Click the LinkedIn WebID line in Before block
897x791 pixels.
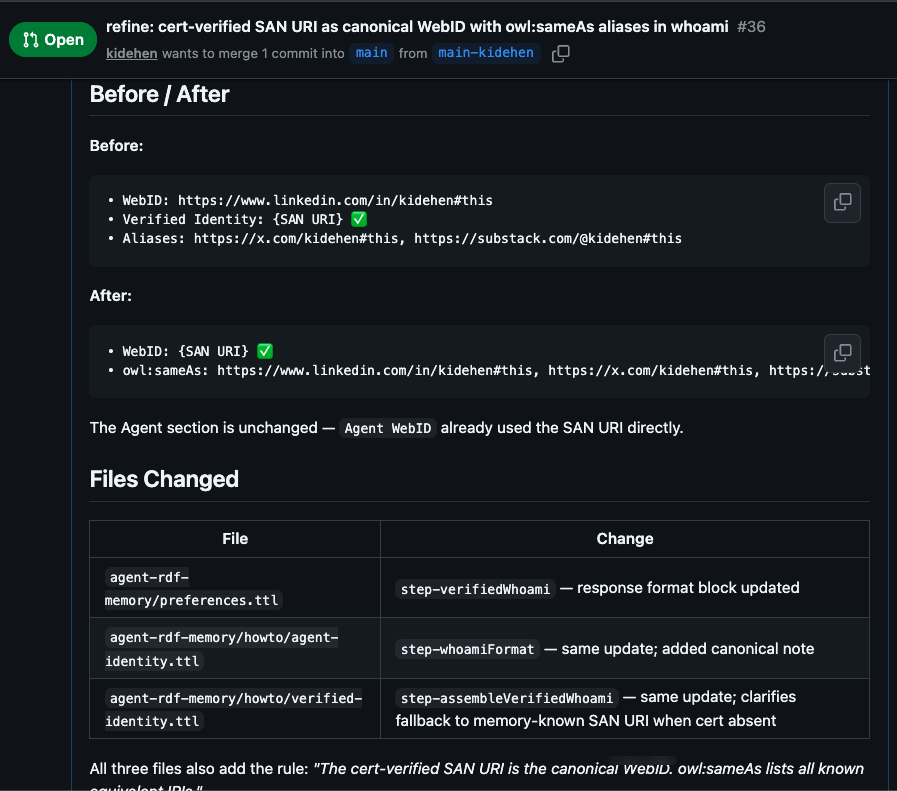[307, 200]
